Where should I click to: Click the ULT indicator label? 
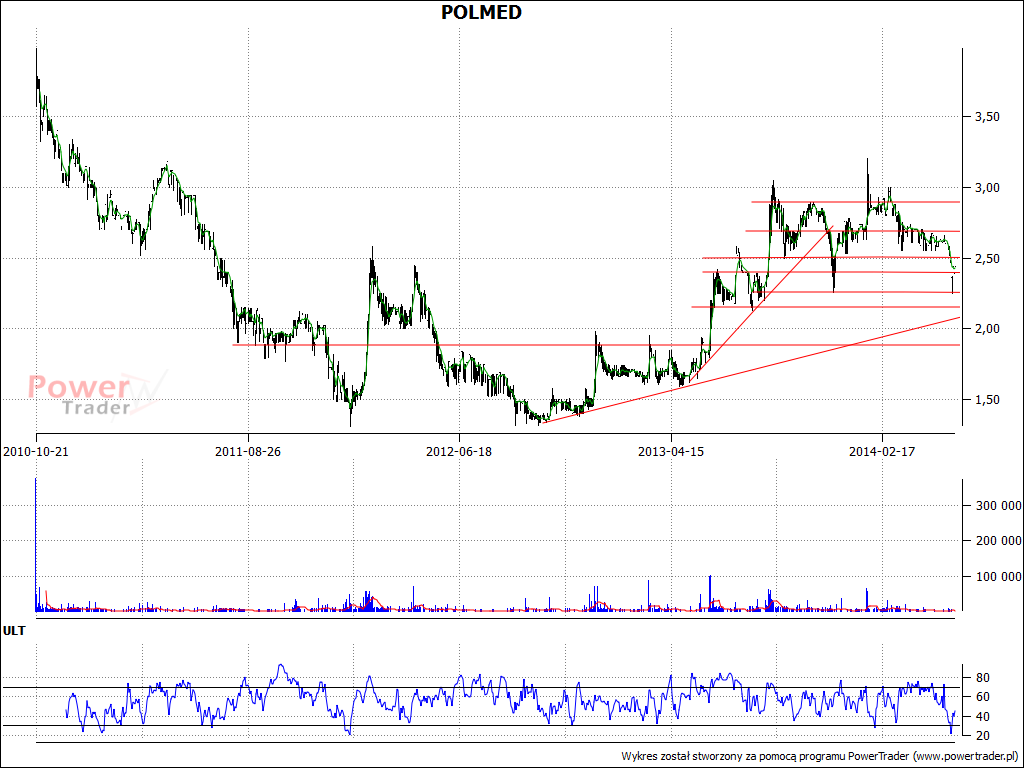14,632
